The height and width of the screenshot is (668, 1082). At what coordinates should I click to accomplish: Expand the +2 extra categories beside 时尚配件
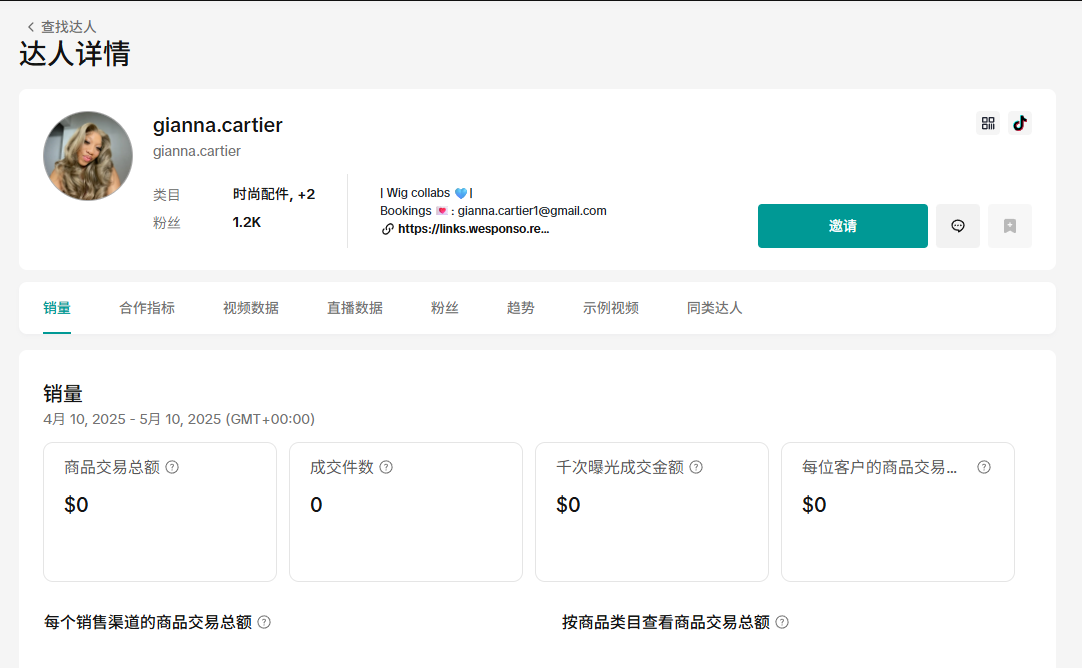(x=305, y=194)
